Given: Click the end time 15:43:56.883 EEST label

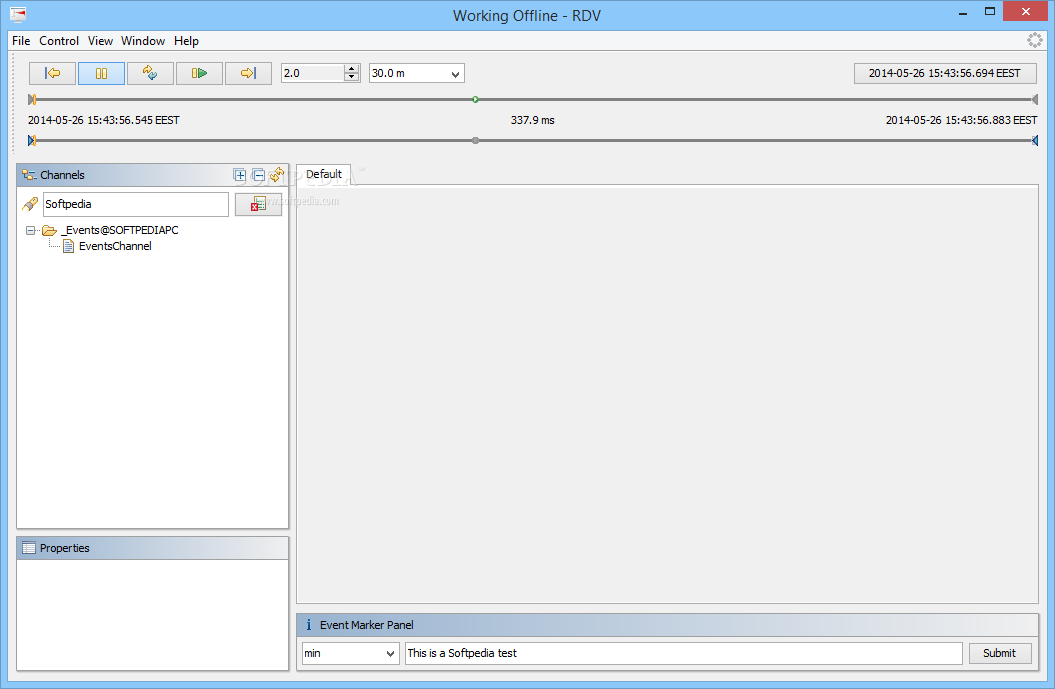Looking at the screenshot, I should [x=961, y=120].
